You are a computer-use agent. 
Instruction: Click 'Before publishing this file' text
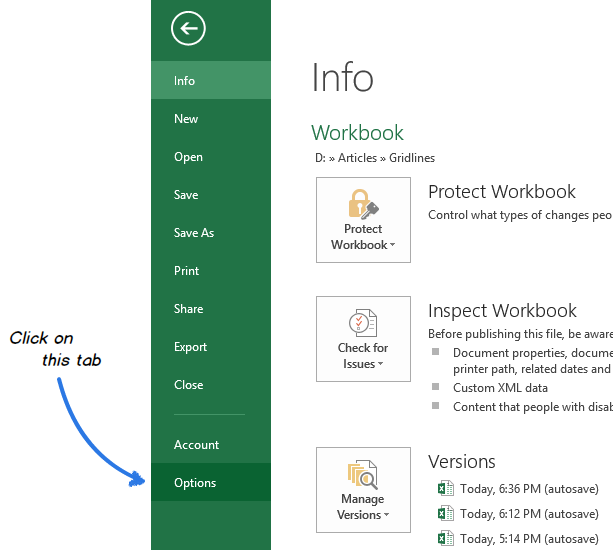click(x=520, y=334)
